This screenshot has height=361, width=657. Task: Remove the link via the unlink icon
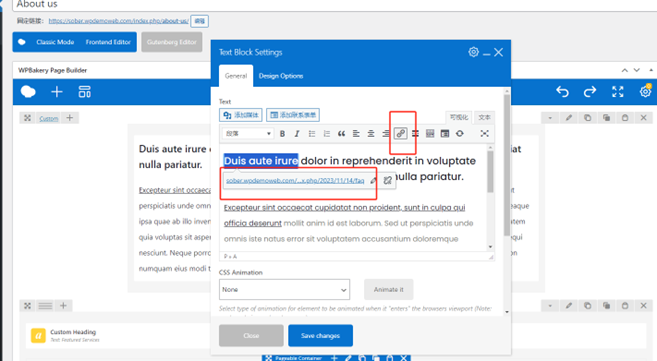pyautogui.click(x=388, y=180)
